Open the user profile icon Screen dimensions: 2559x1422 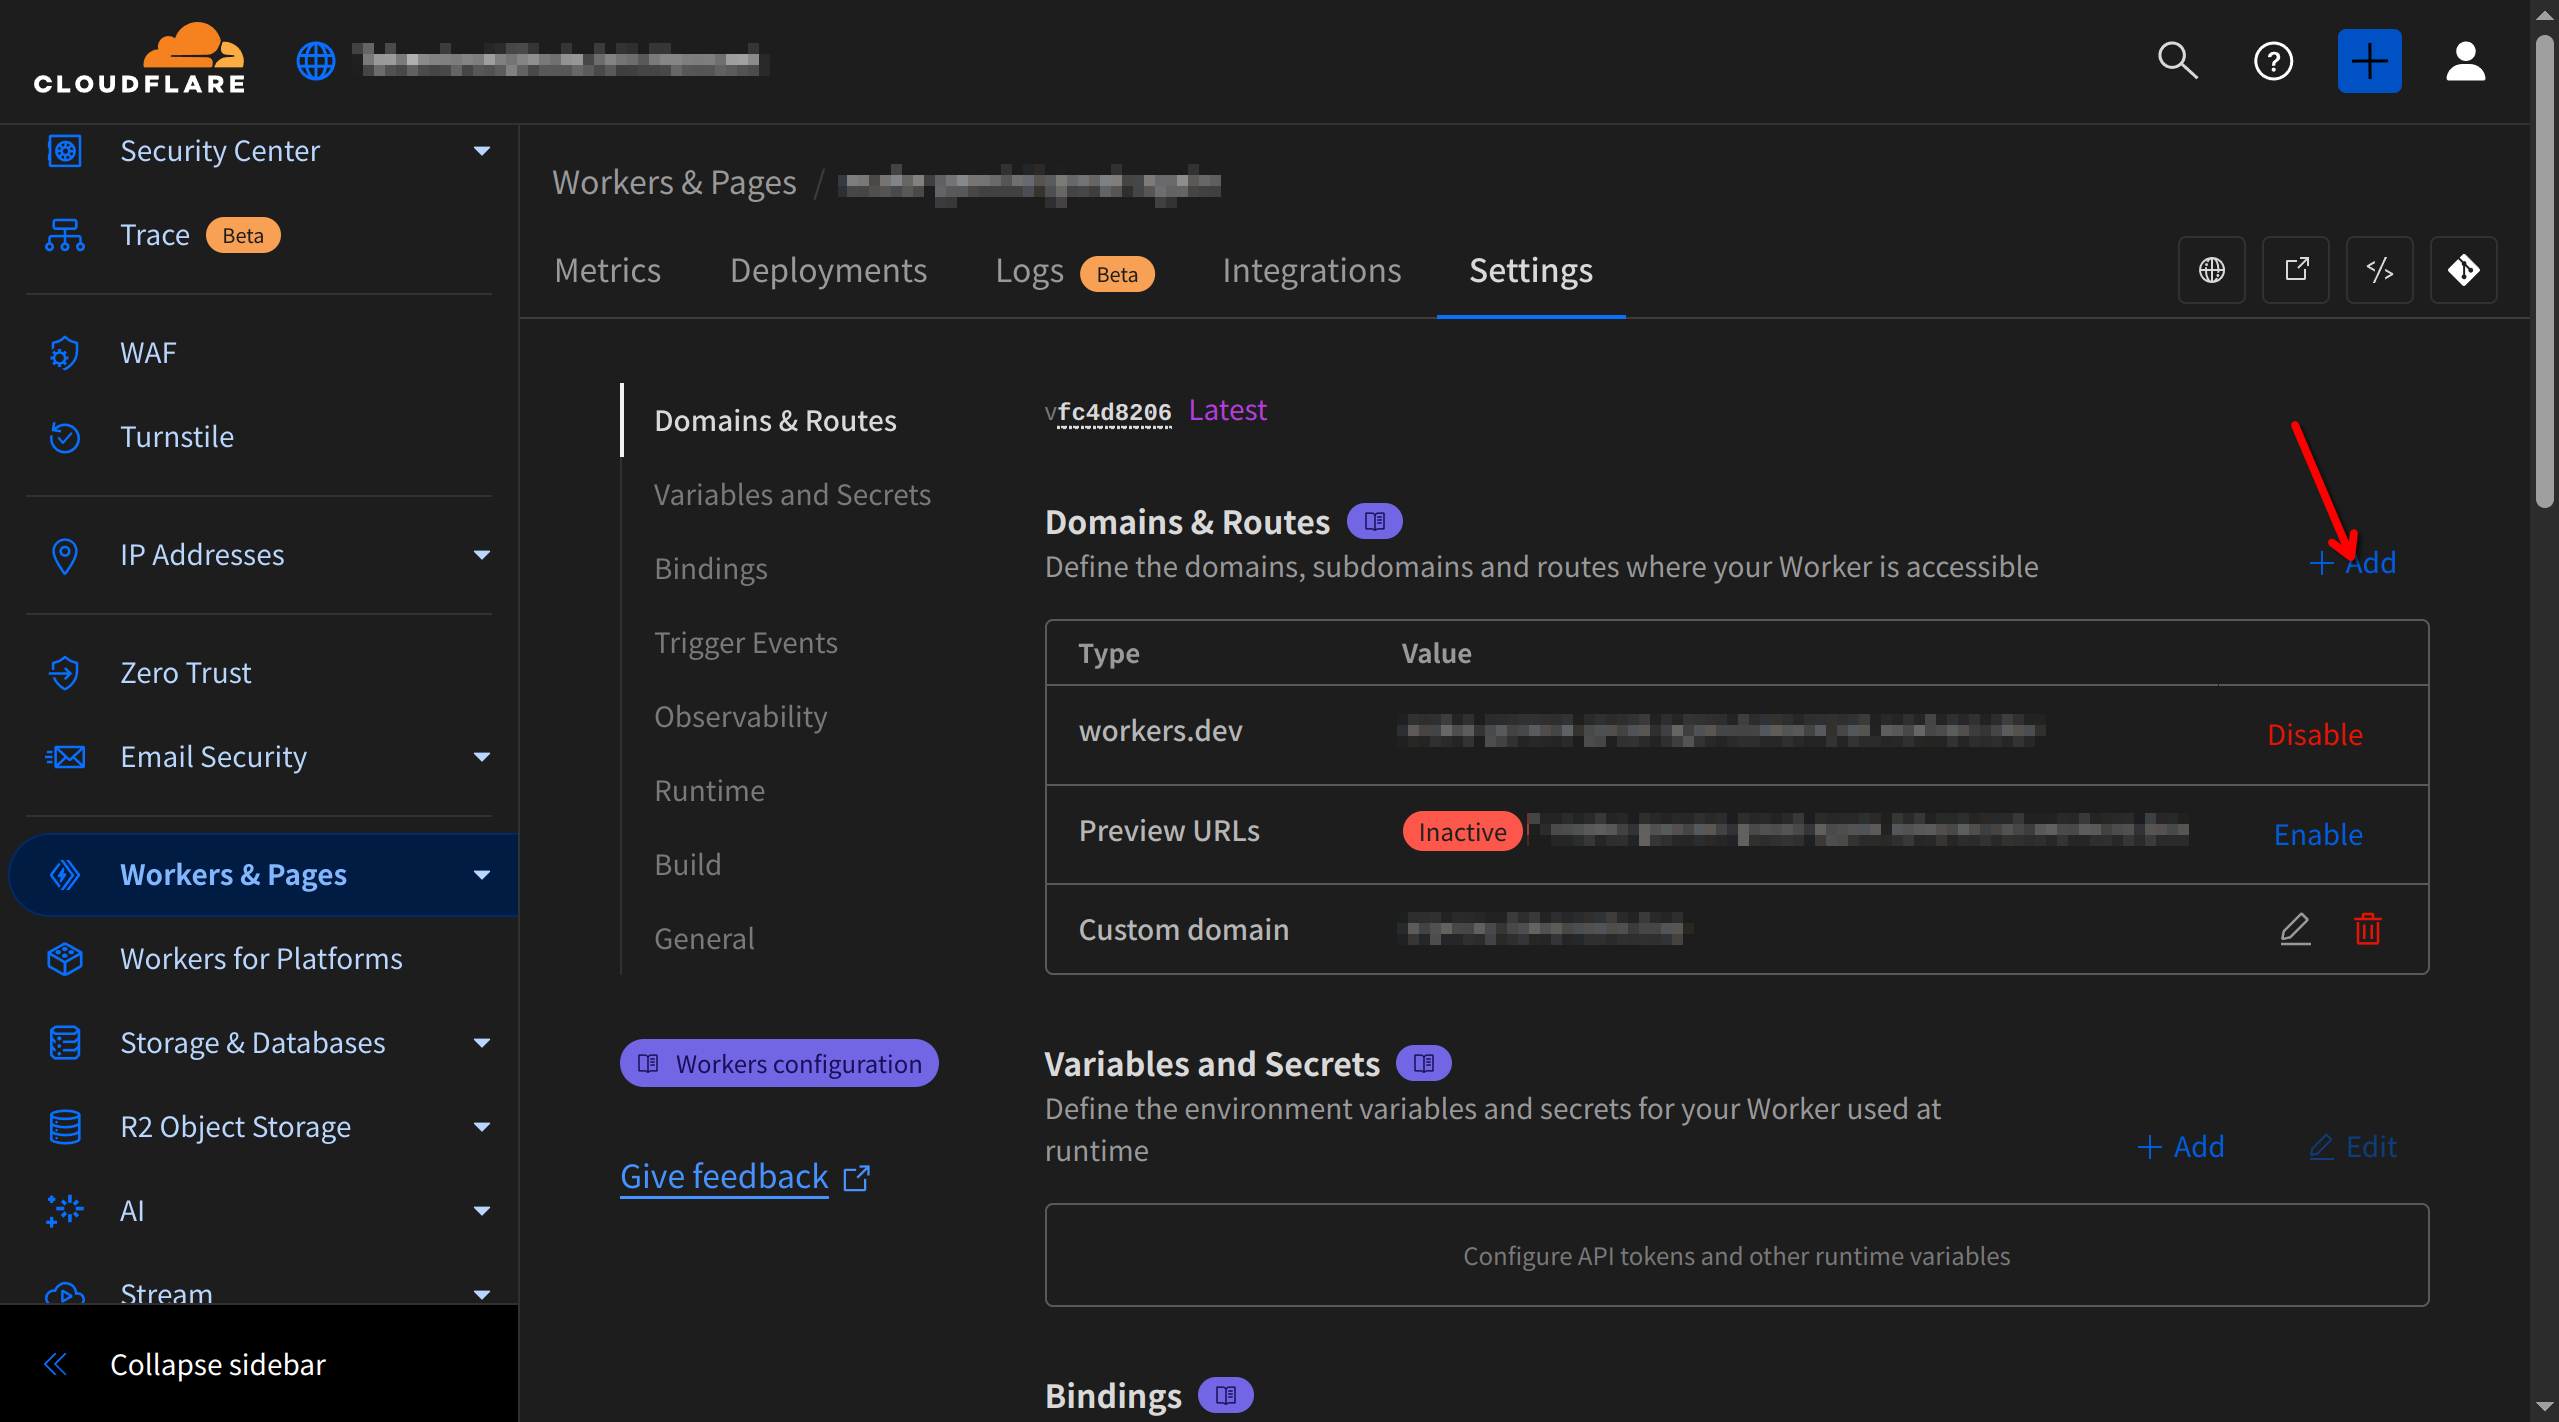[x=2465, y=61]
